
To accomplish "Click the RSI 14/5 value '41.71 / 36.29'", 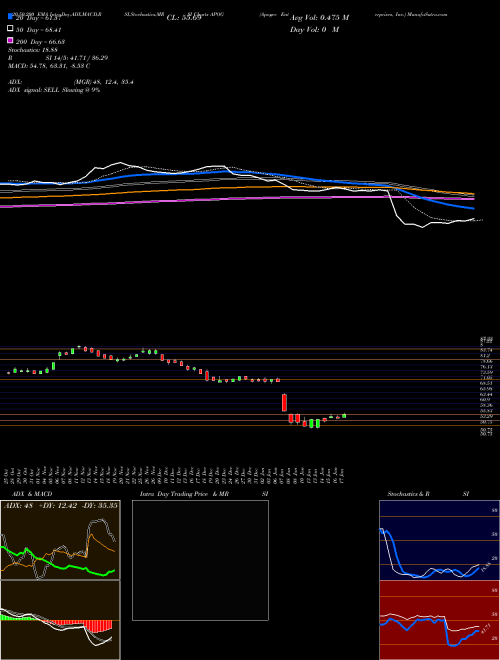I will pos(88,58).
